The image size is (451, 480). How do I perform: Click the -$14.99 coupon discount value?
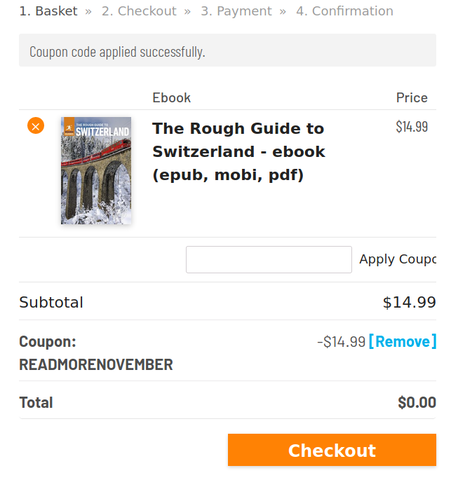coord(341,342)
